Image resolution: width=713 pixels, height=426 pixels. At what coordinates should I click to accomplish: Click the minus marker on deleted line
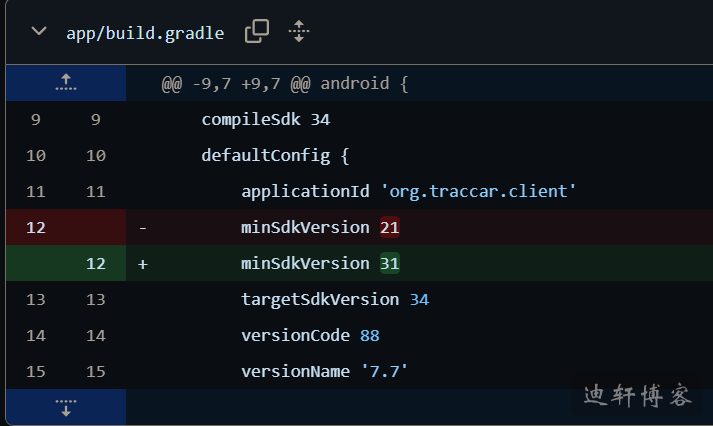coord(143,227)
